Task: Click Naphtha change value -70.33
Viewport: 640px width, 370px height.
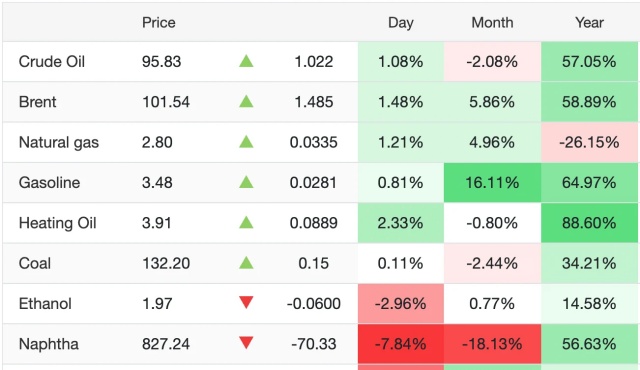Action: tap(313, 344)
